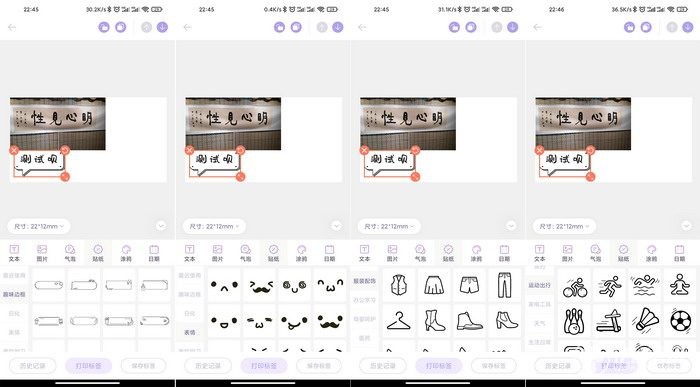Select the skirt sticker
The image size is (700, 387).
[x=434, y=285]
